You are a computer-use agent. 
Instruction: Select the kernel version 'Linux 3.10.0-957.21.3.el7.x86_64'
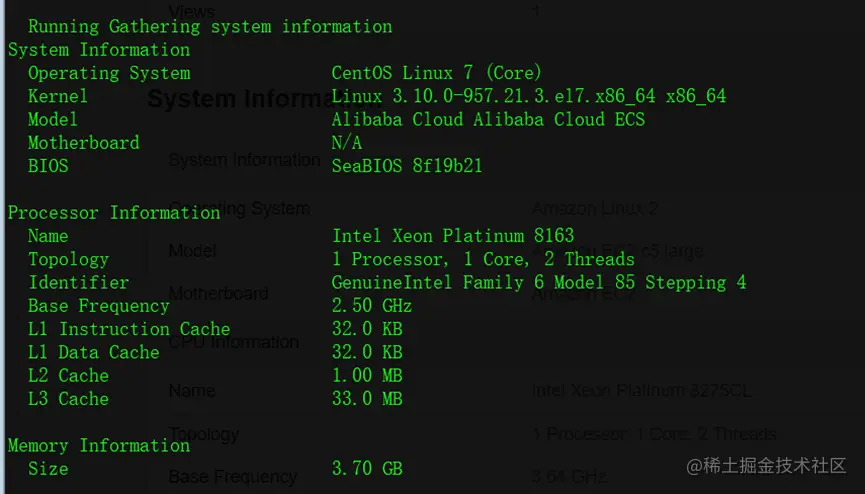coord(493,96)
